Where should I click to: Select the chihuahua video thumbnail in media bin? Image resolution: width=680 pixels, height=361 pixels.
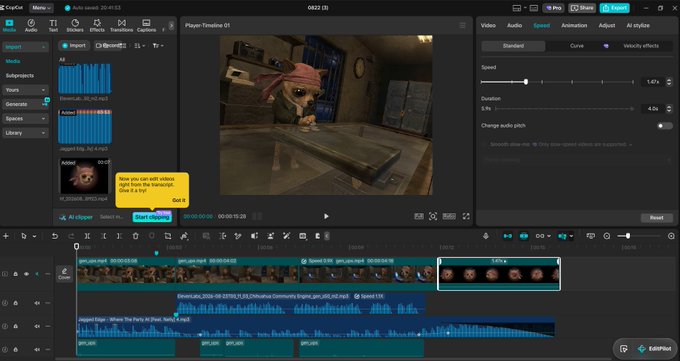85,177
